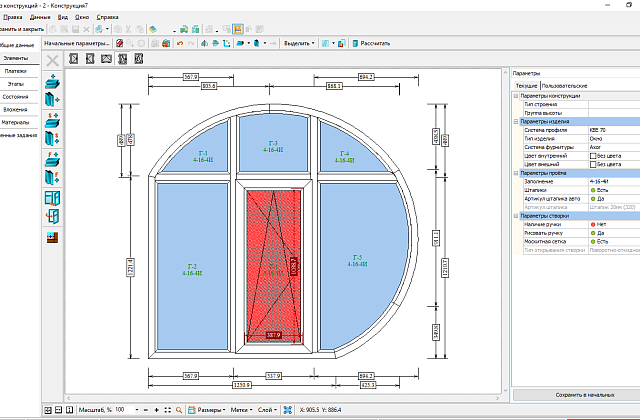The width and height of the screenshot is (640, 420).
Task: Select glass pane Г-2 in the drawing
Action: [x=192, y=267]
